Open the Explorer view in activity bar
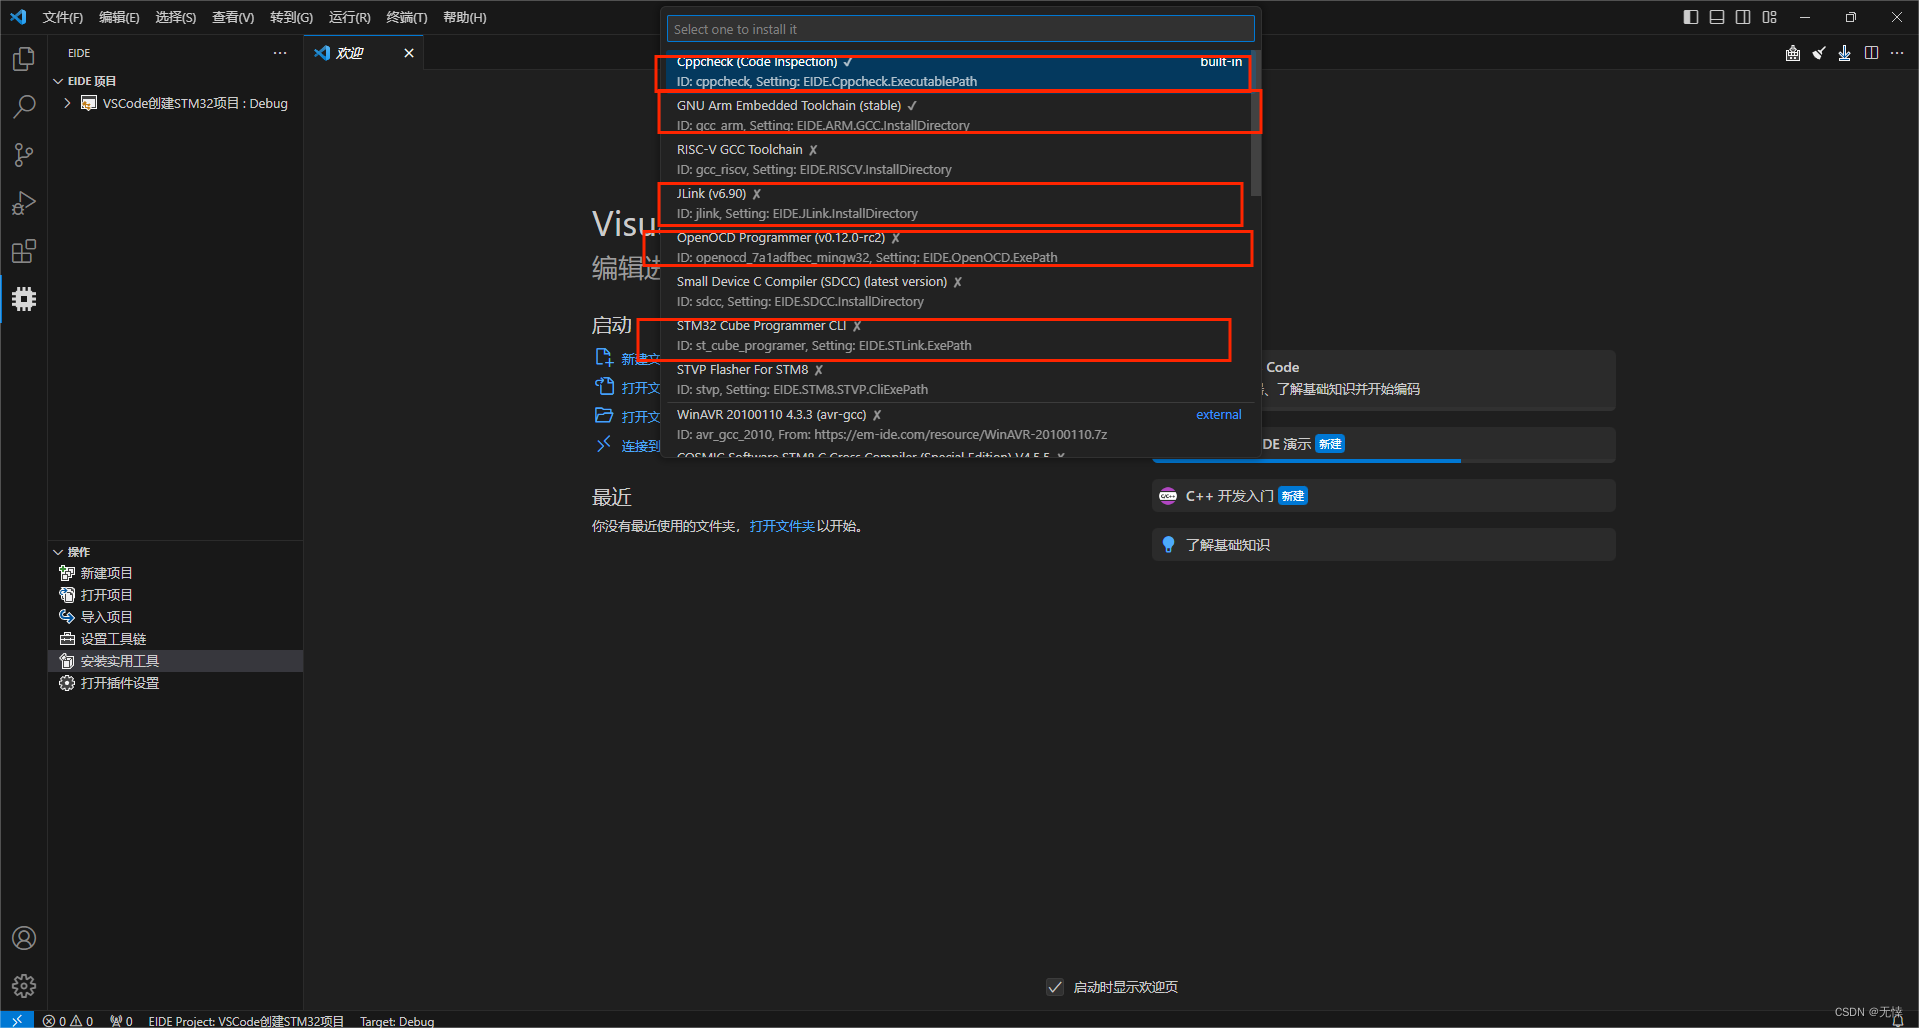The width and height of the screenshot is (1919, 1028). click(x=24, y=59)
